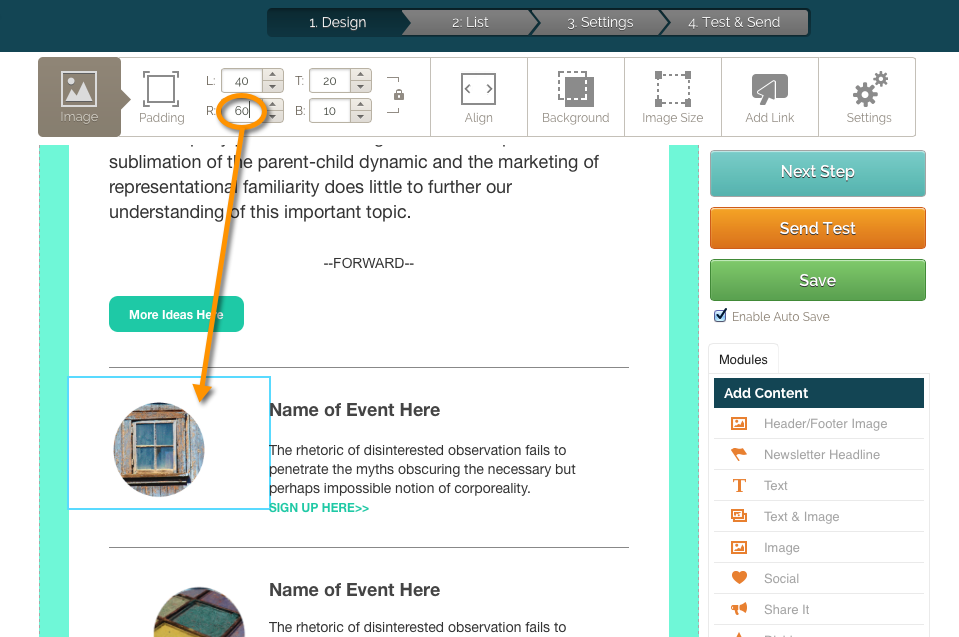
Task: Select the Image toolbar tab
Action: coord(80,97)
